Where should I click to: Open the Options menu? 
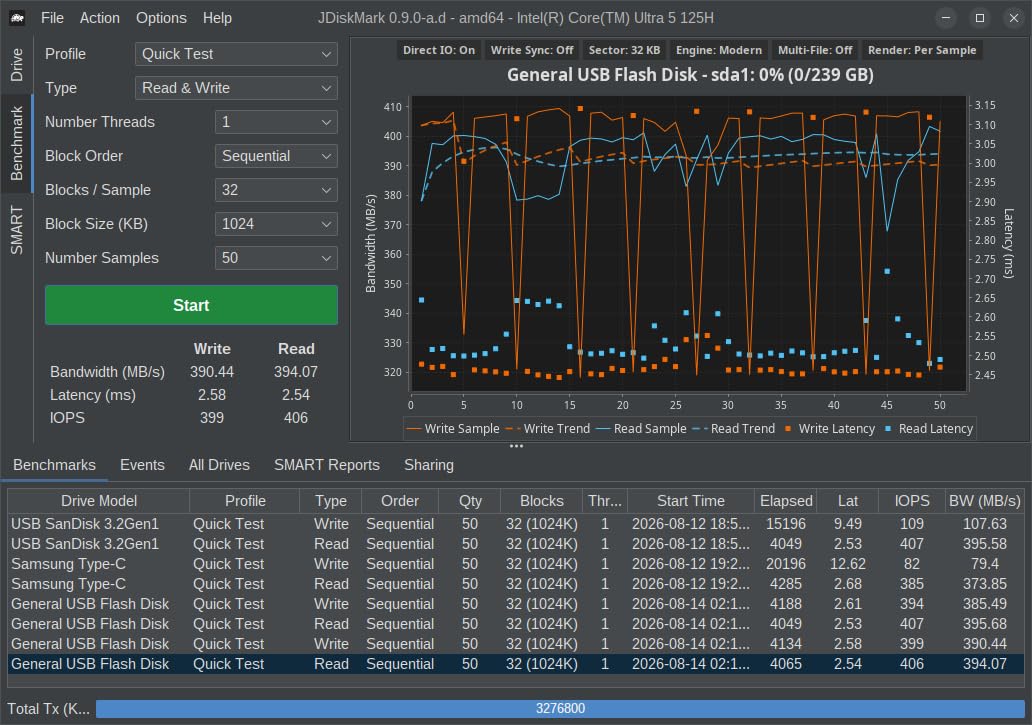pyautogui.click(x=161, y=18)
